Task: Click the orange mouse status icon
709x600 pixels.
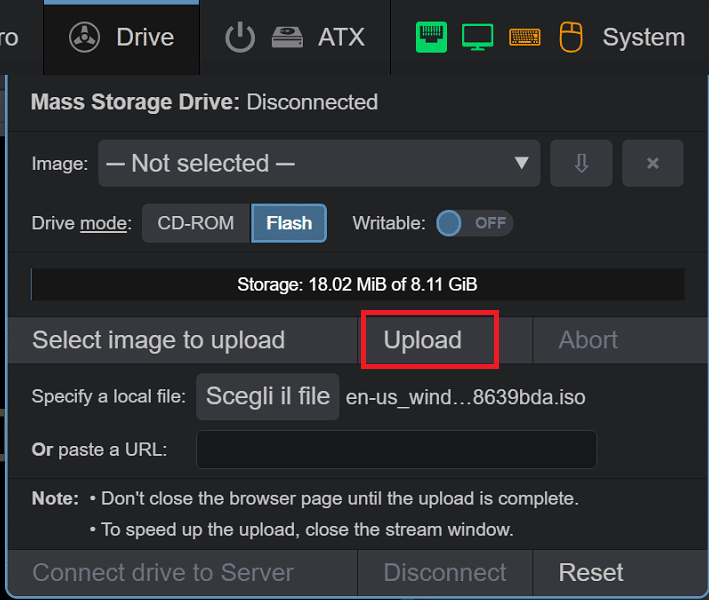Action: pyautogui.click(x=571, y=37)
